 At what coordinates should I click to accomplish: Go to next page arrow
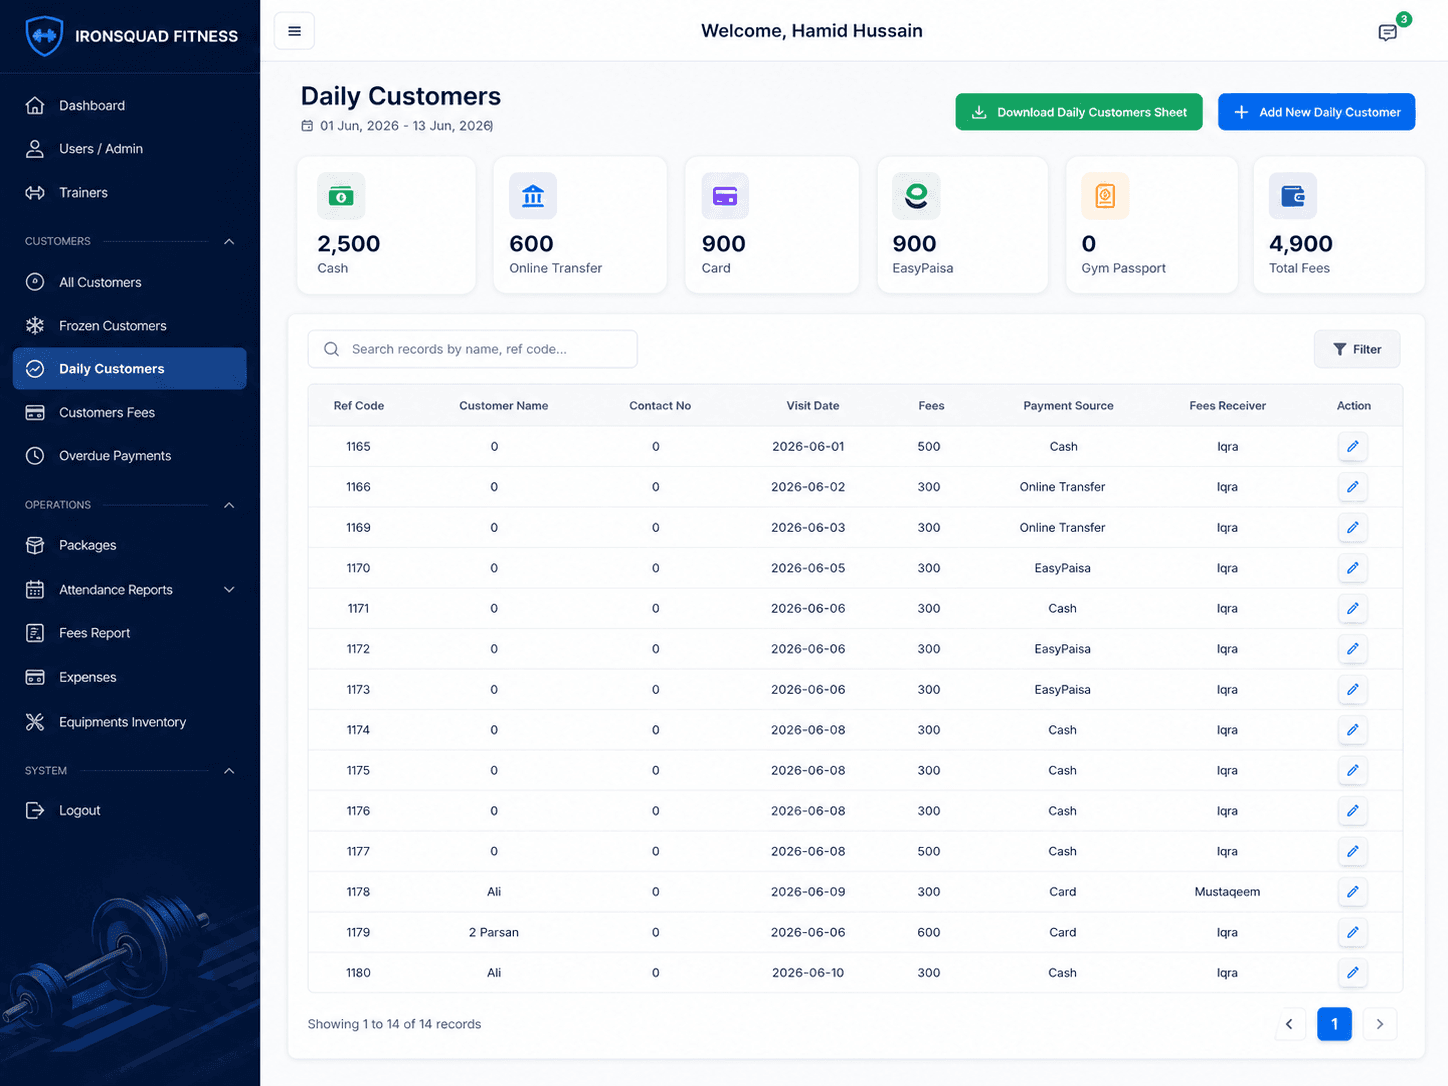point(1380,1024)
